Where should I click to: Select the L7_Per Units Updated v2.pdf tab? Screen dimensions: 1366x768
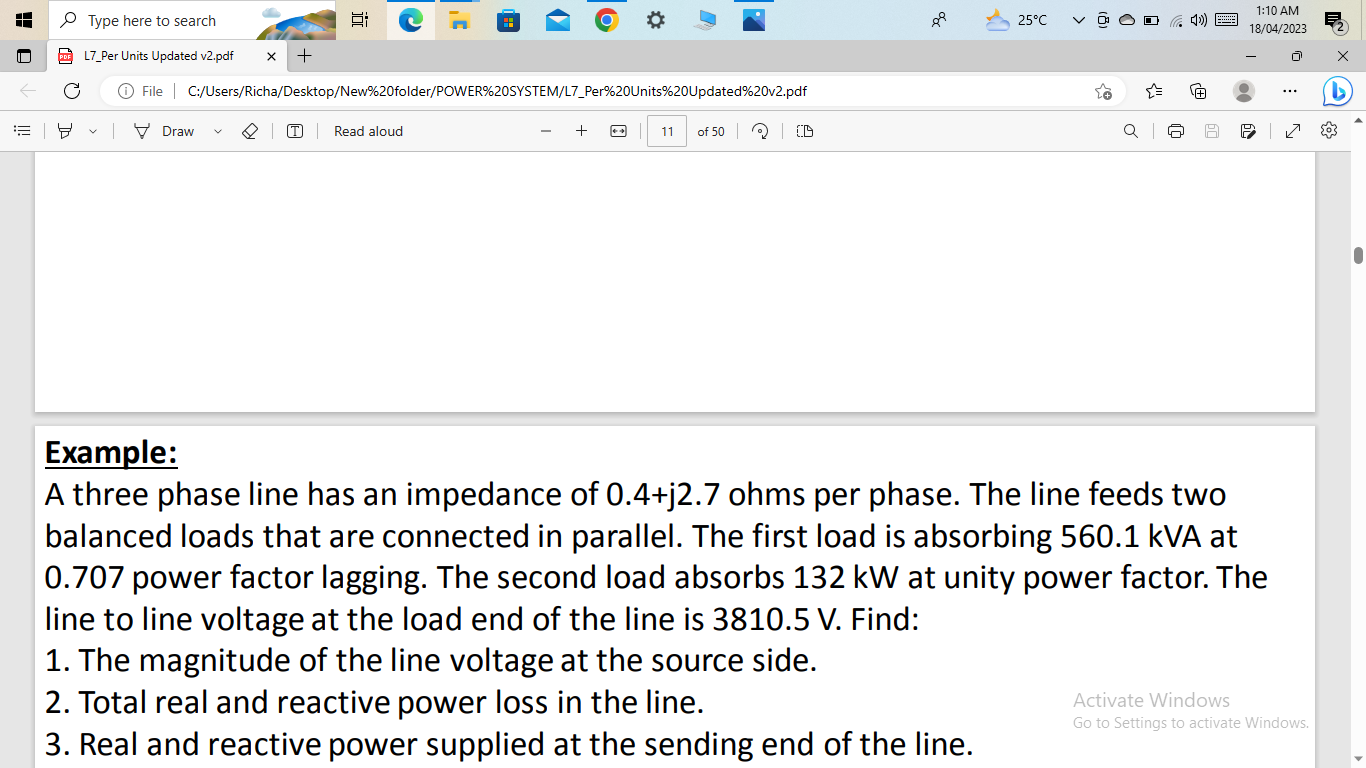[160, 56]
